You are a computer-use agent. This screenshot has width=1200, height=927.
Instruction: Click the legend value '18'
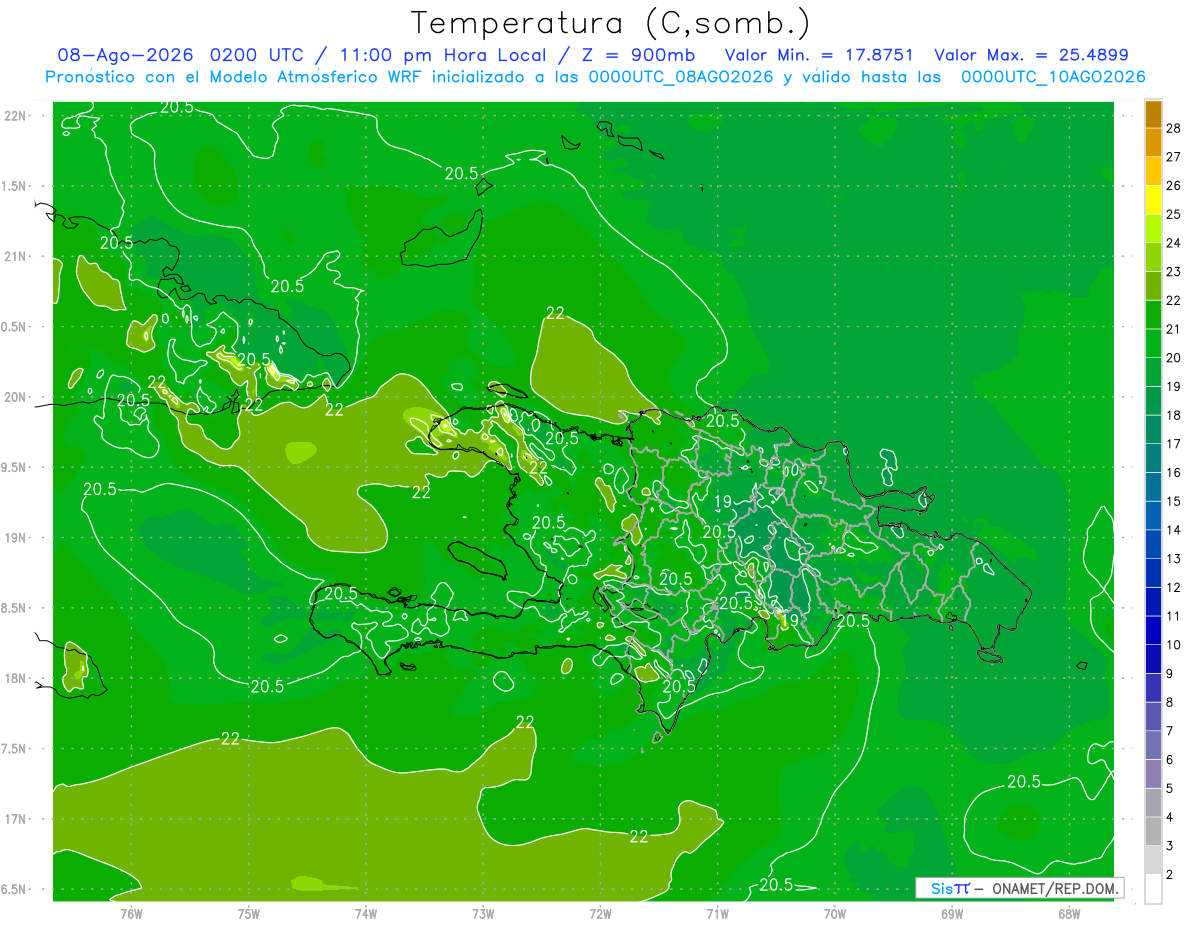pos(1174,415)
